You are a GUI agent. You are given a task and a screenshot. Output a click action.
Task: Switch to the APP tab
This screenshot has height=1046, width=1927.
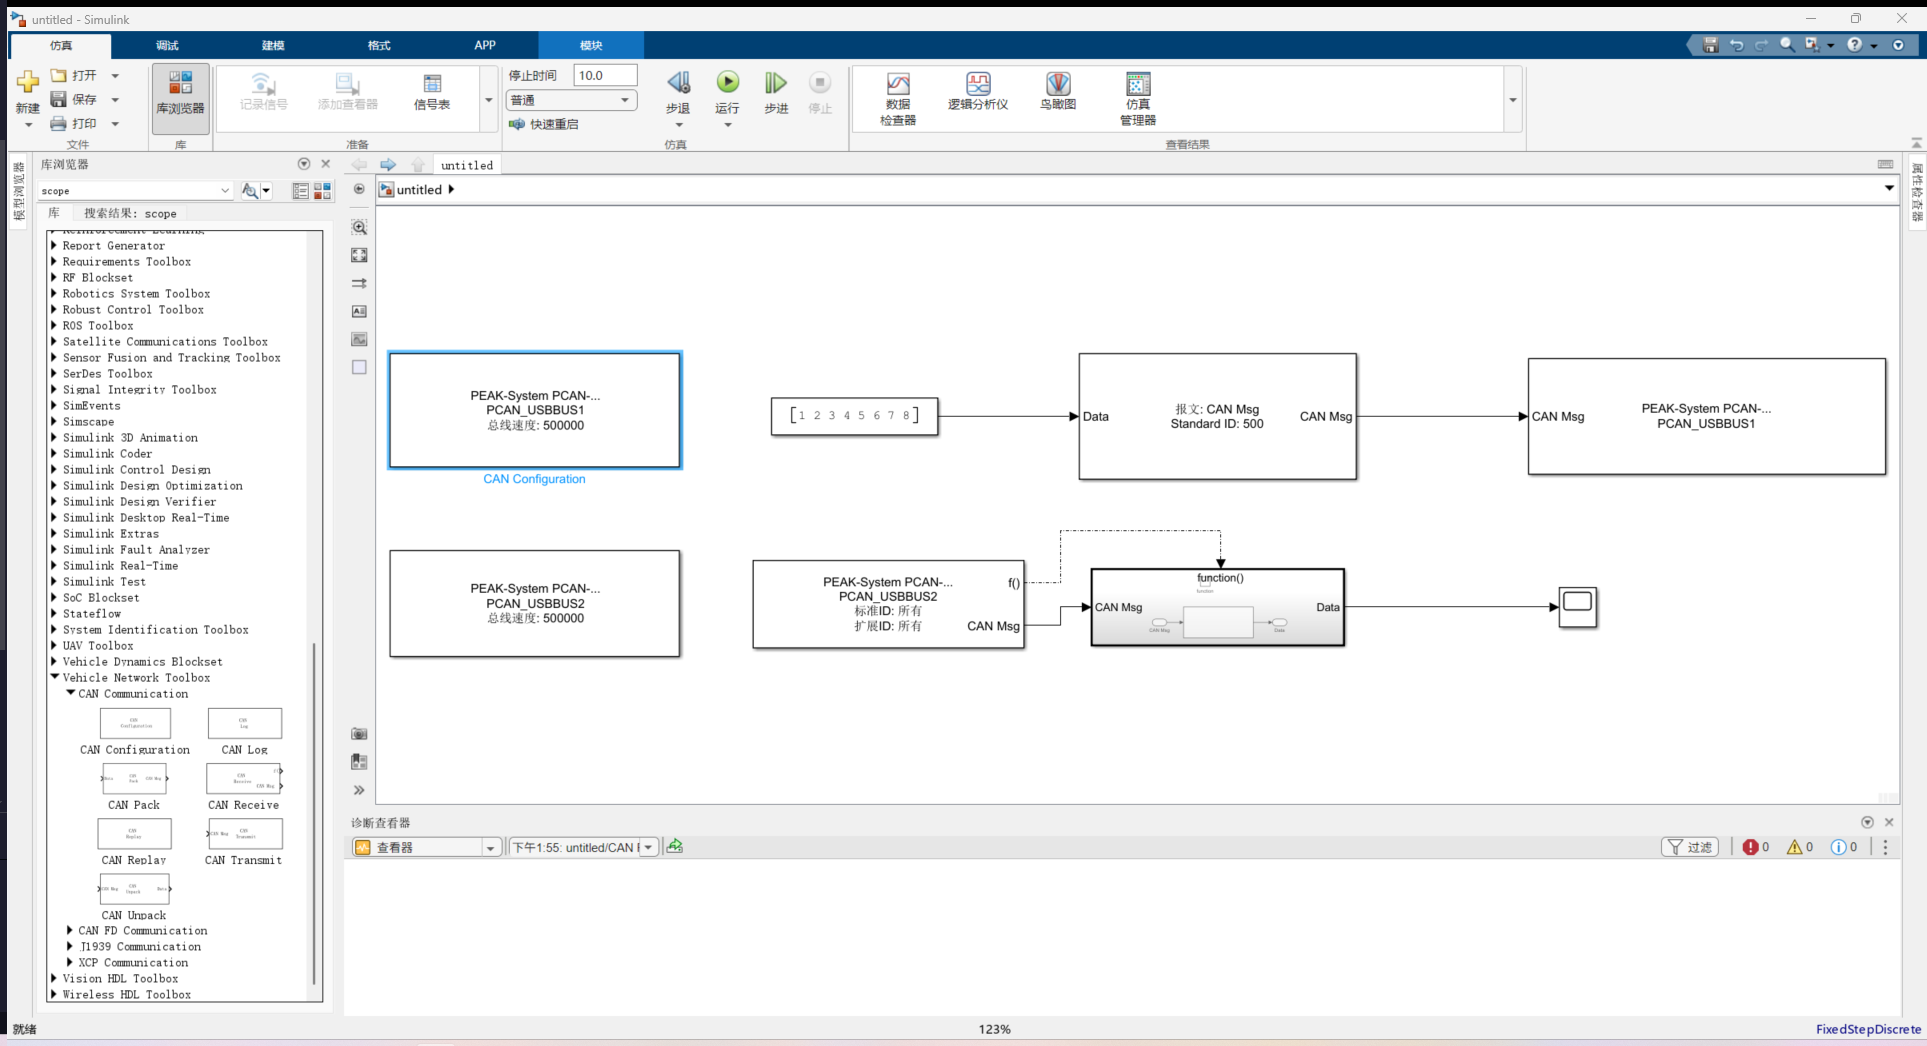(x=485, y=45)
